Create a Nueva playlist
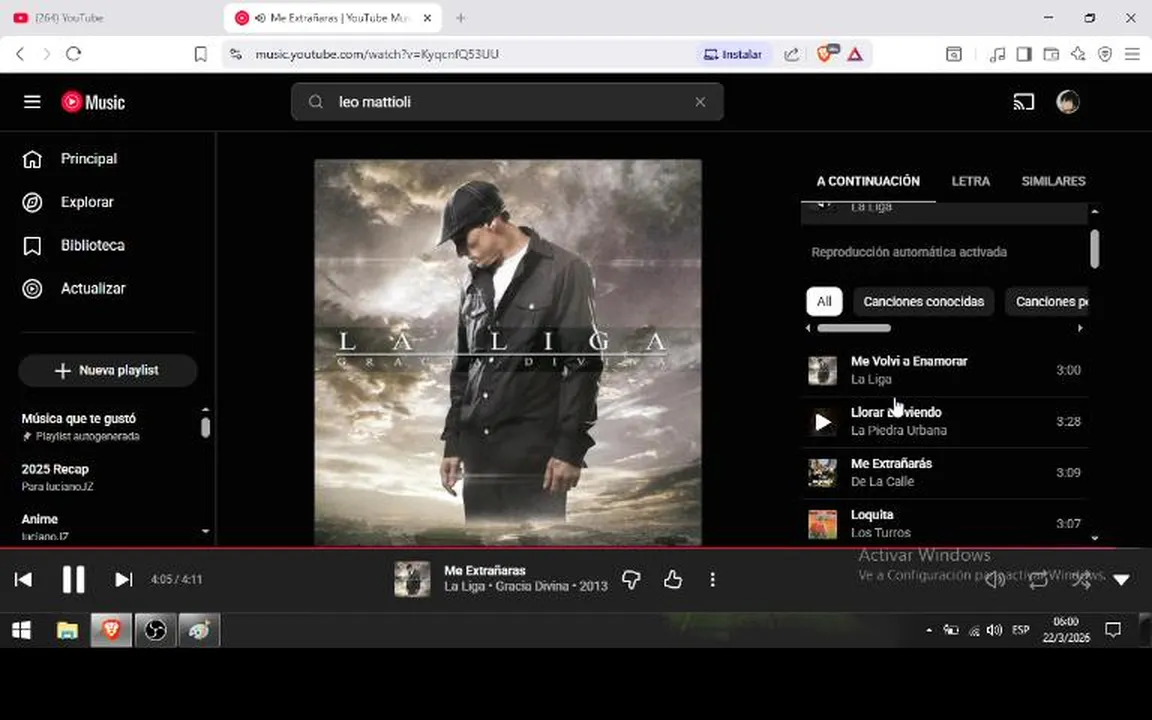Screen dimensions: 1152x720 click(x=108, y=370)
